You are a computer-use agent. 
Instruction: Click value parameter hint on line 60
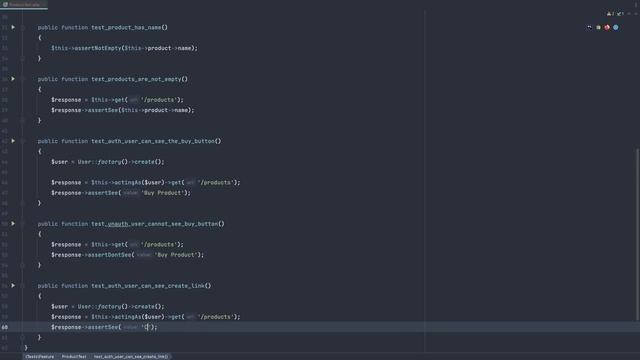point(131,327)
